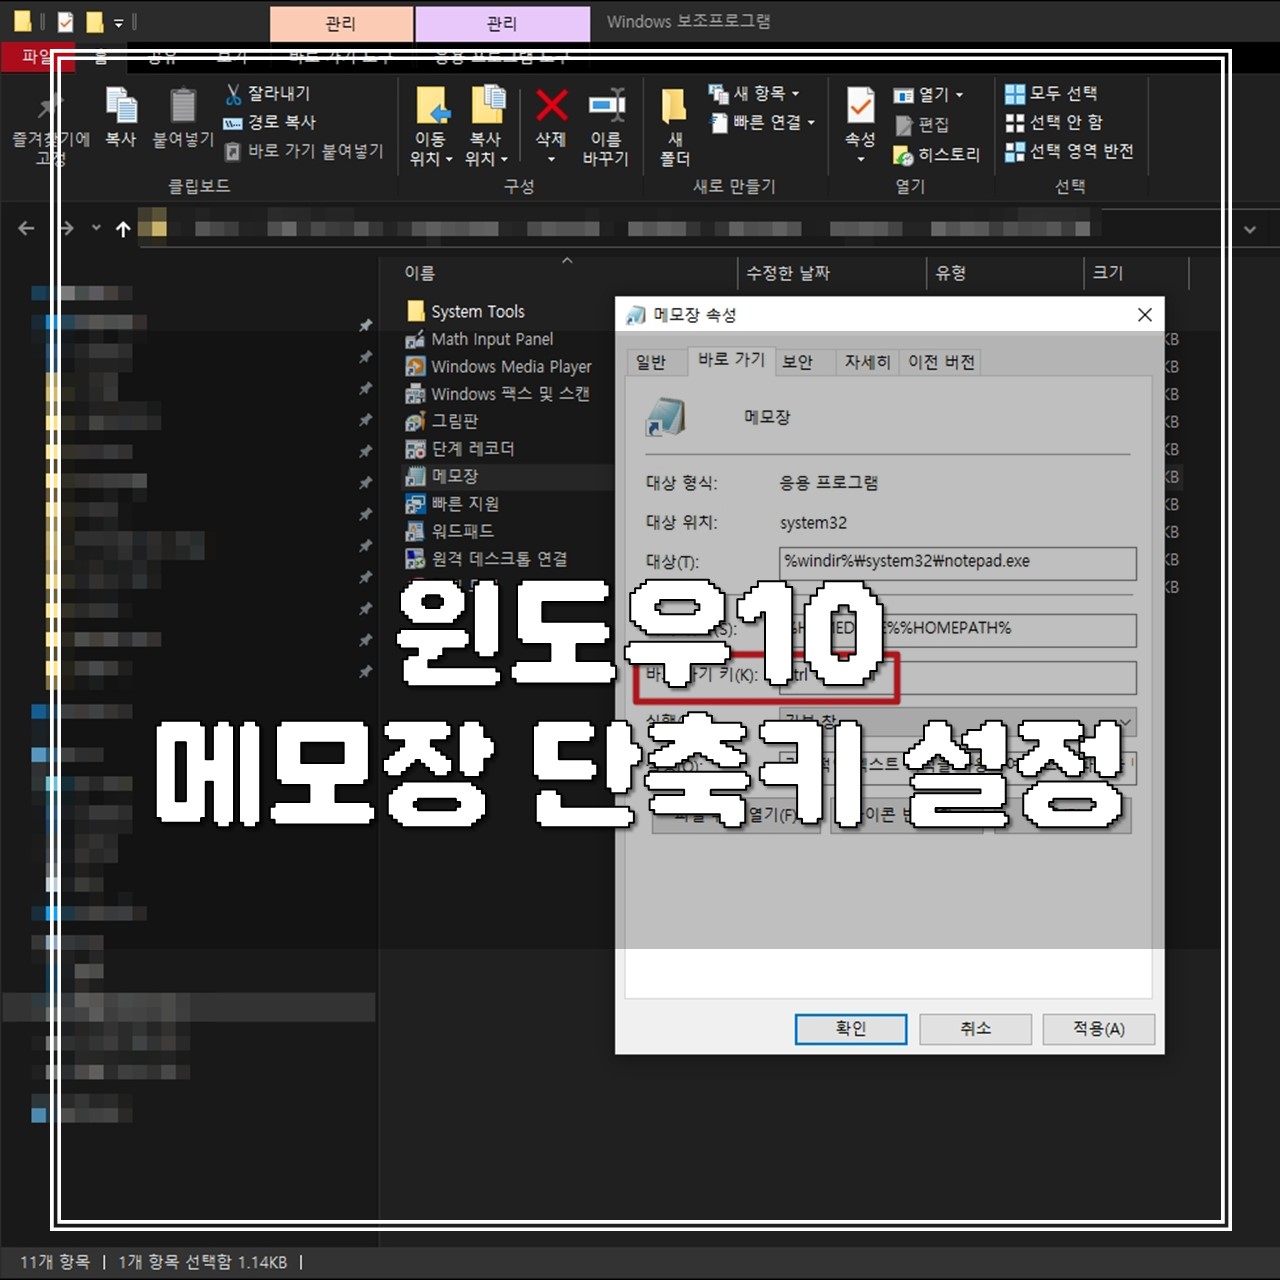Viewport: 1280px width, 1280px height.
Task: Select Windows Media Player shortcut
Action: (498, 367)
